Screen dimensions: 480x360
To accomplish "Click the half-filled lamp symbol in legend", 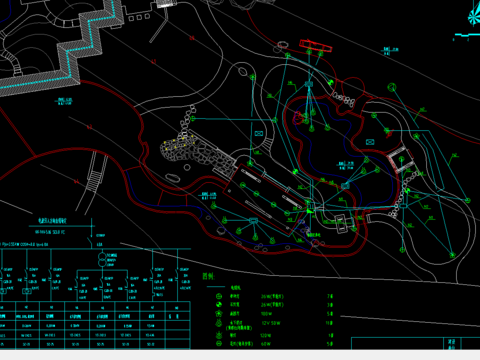I will tap(219, 305).
